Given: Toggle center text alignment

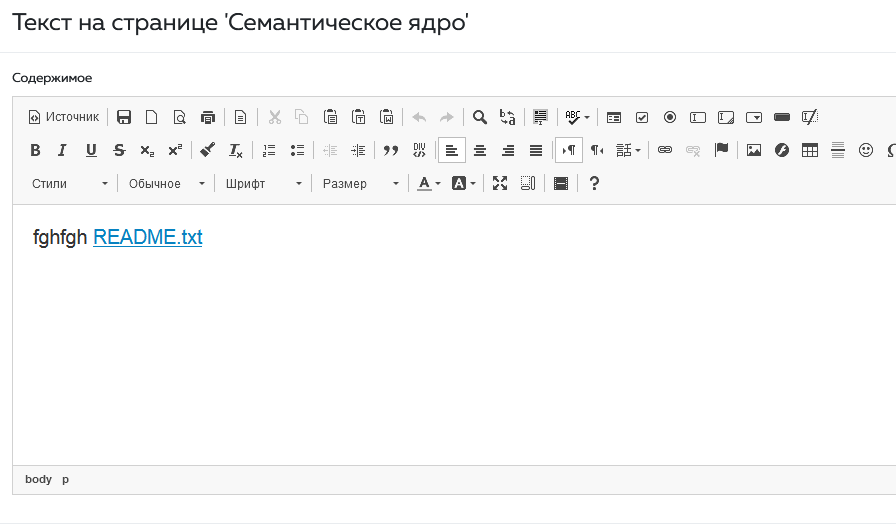Looking at the screenshot, I should [x=480, y=150].
